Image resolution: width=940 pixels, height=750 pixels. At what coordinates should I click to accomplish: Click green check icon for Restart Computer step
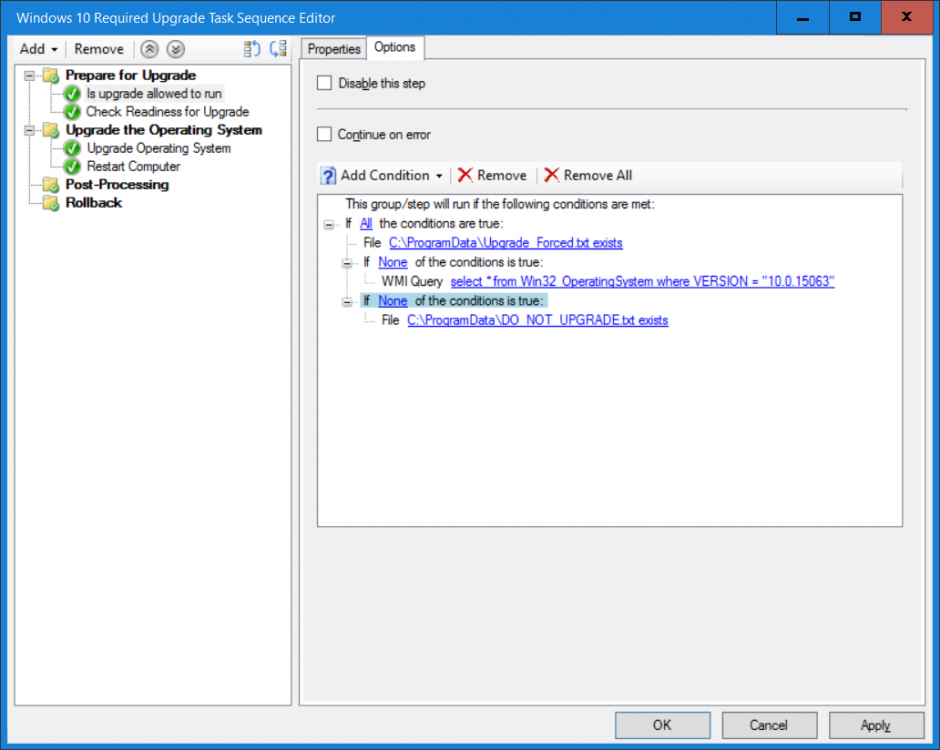(72, 167)
